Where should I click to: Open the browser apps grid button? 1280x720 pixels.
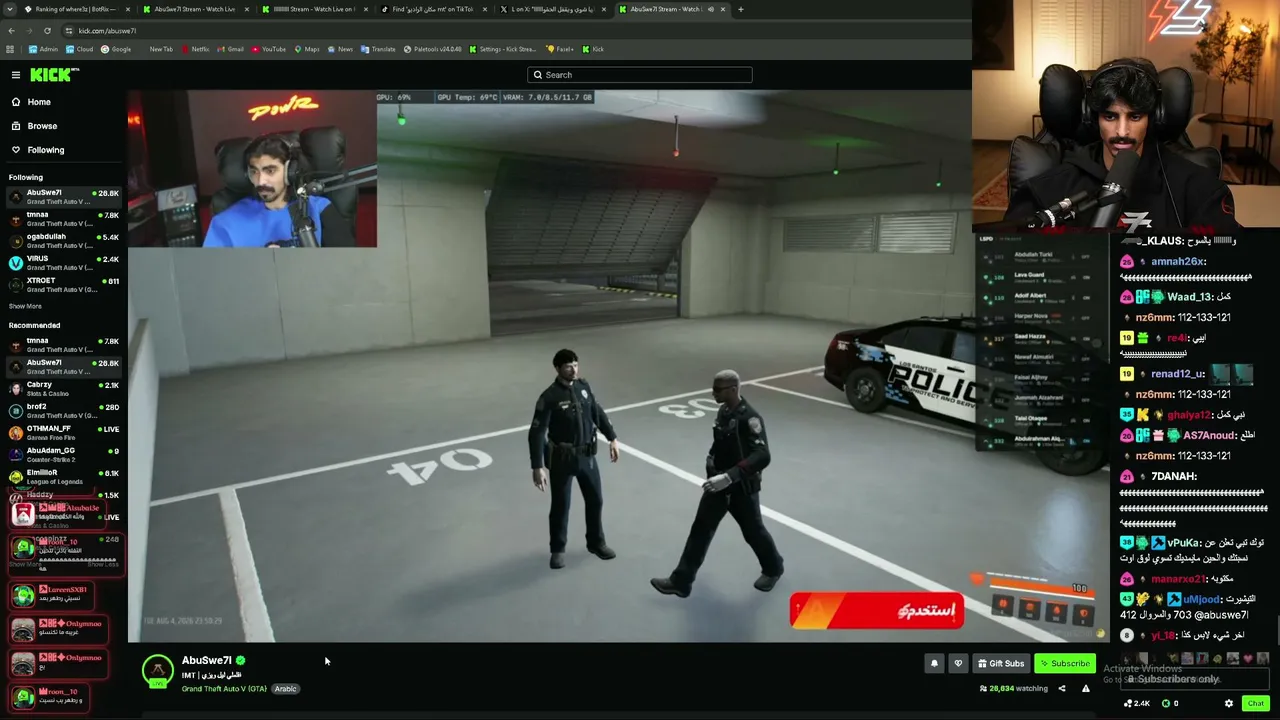(11, 49)
